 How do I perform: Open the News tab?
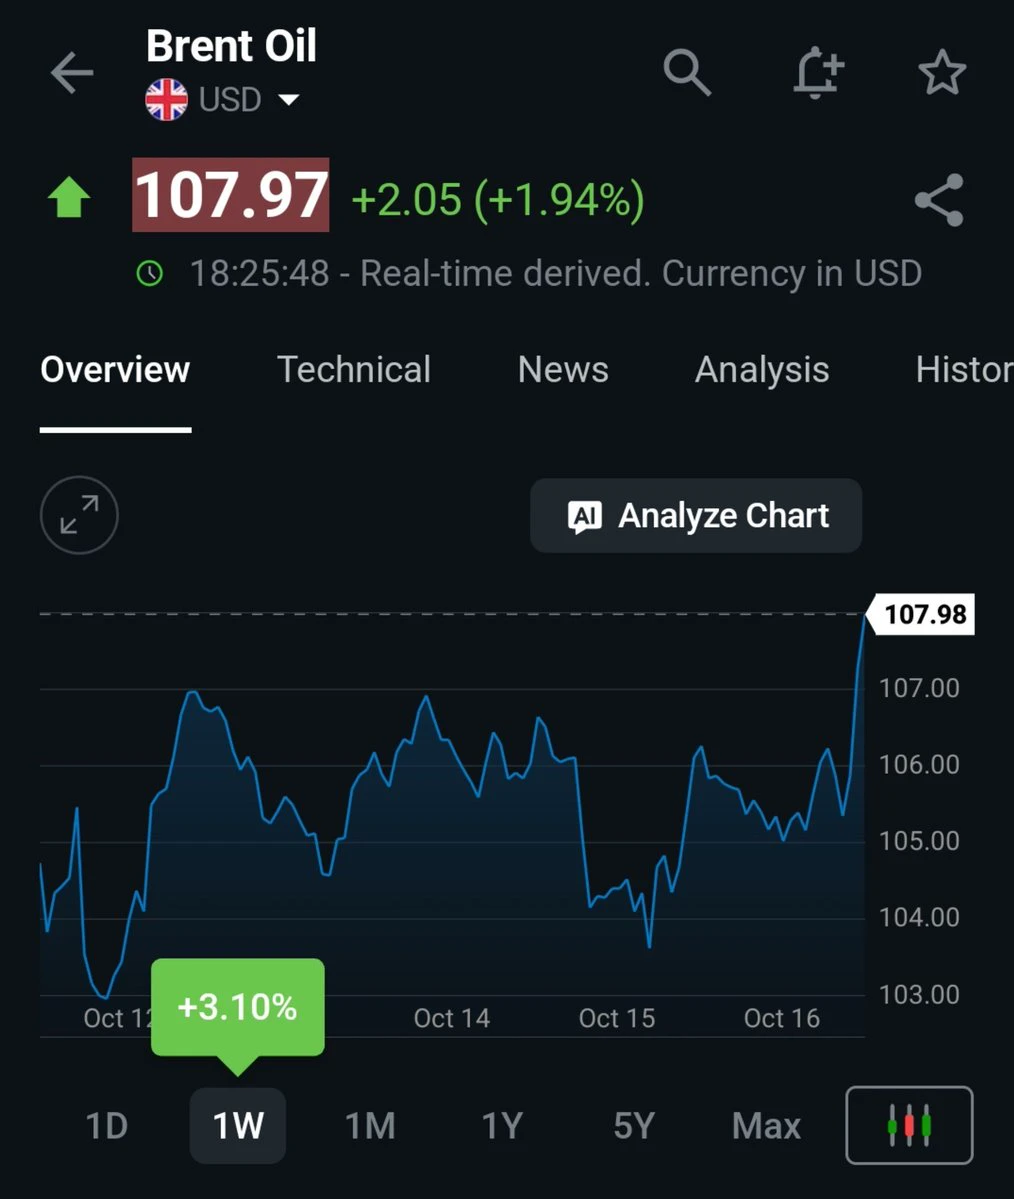[x=563, y=369]
